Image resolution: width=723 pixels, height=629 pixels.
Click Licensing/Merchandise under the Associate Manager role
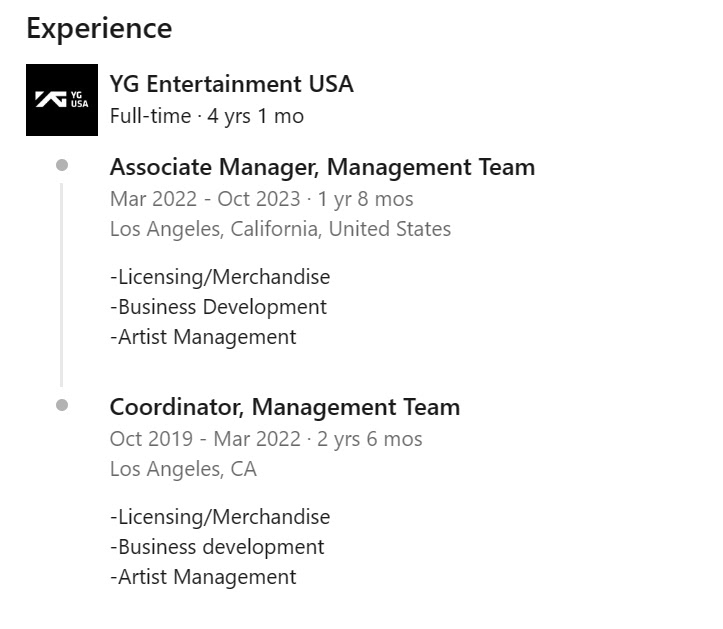pyautogui.click(x=220, y=277)
